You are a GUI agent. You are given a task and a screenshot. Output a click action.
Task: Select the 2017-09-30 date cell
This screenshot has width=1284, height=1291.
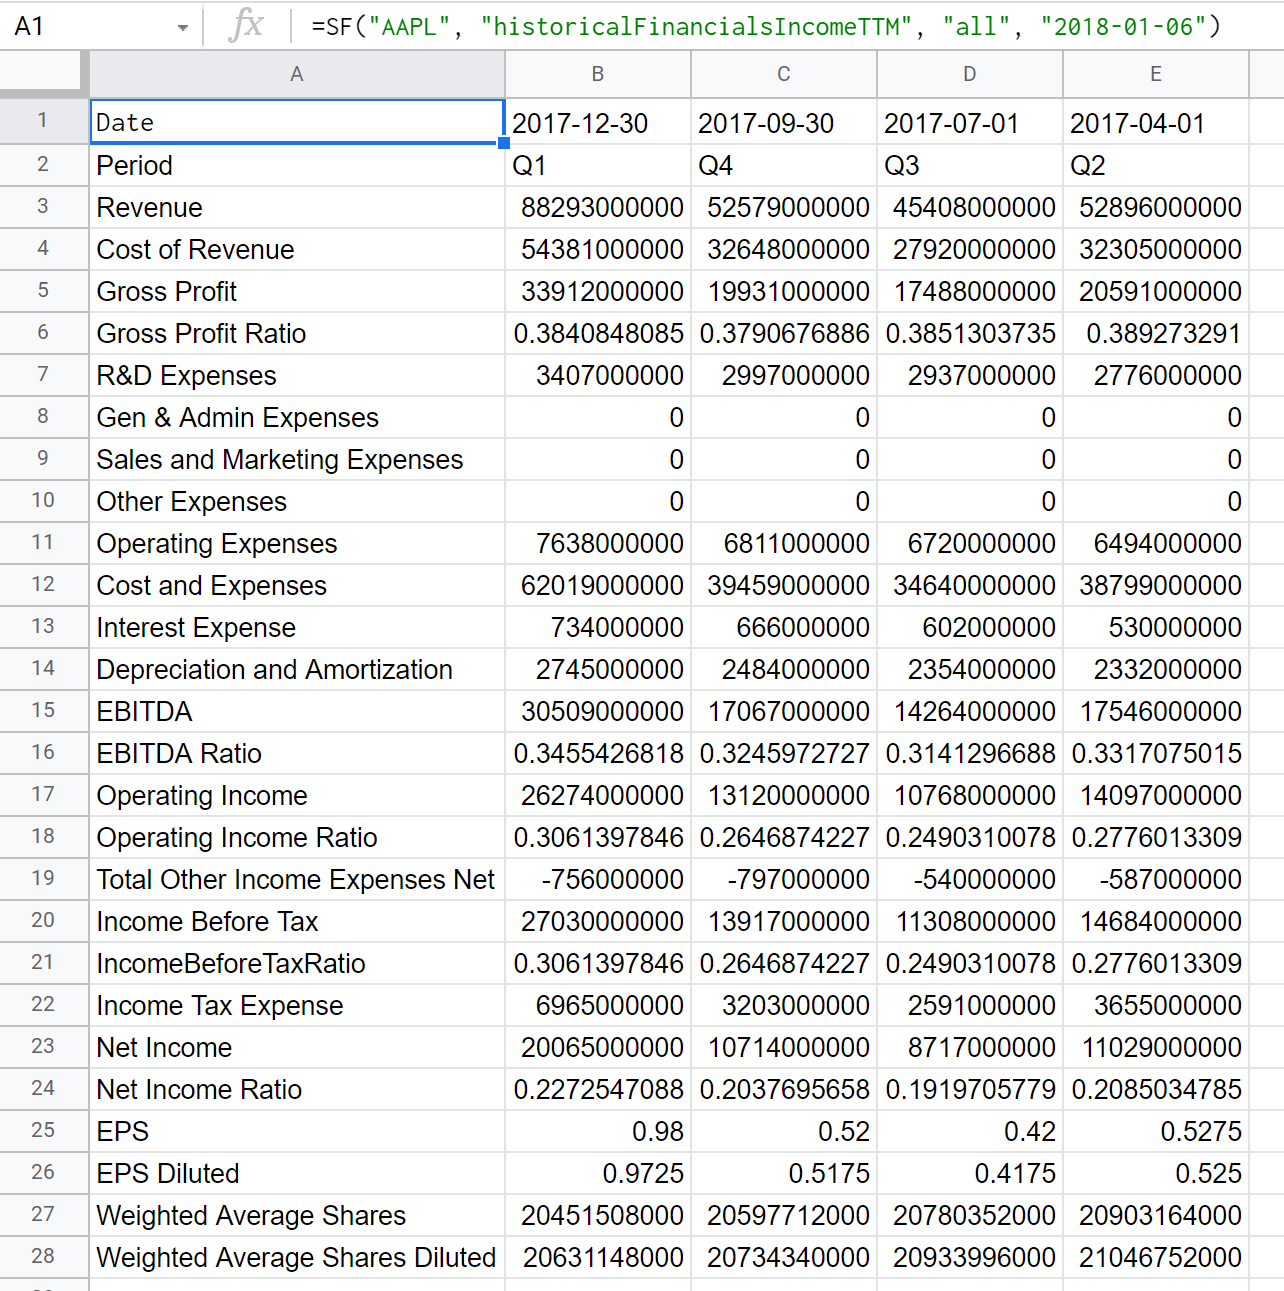[784, 123]
